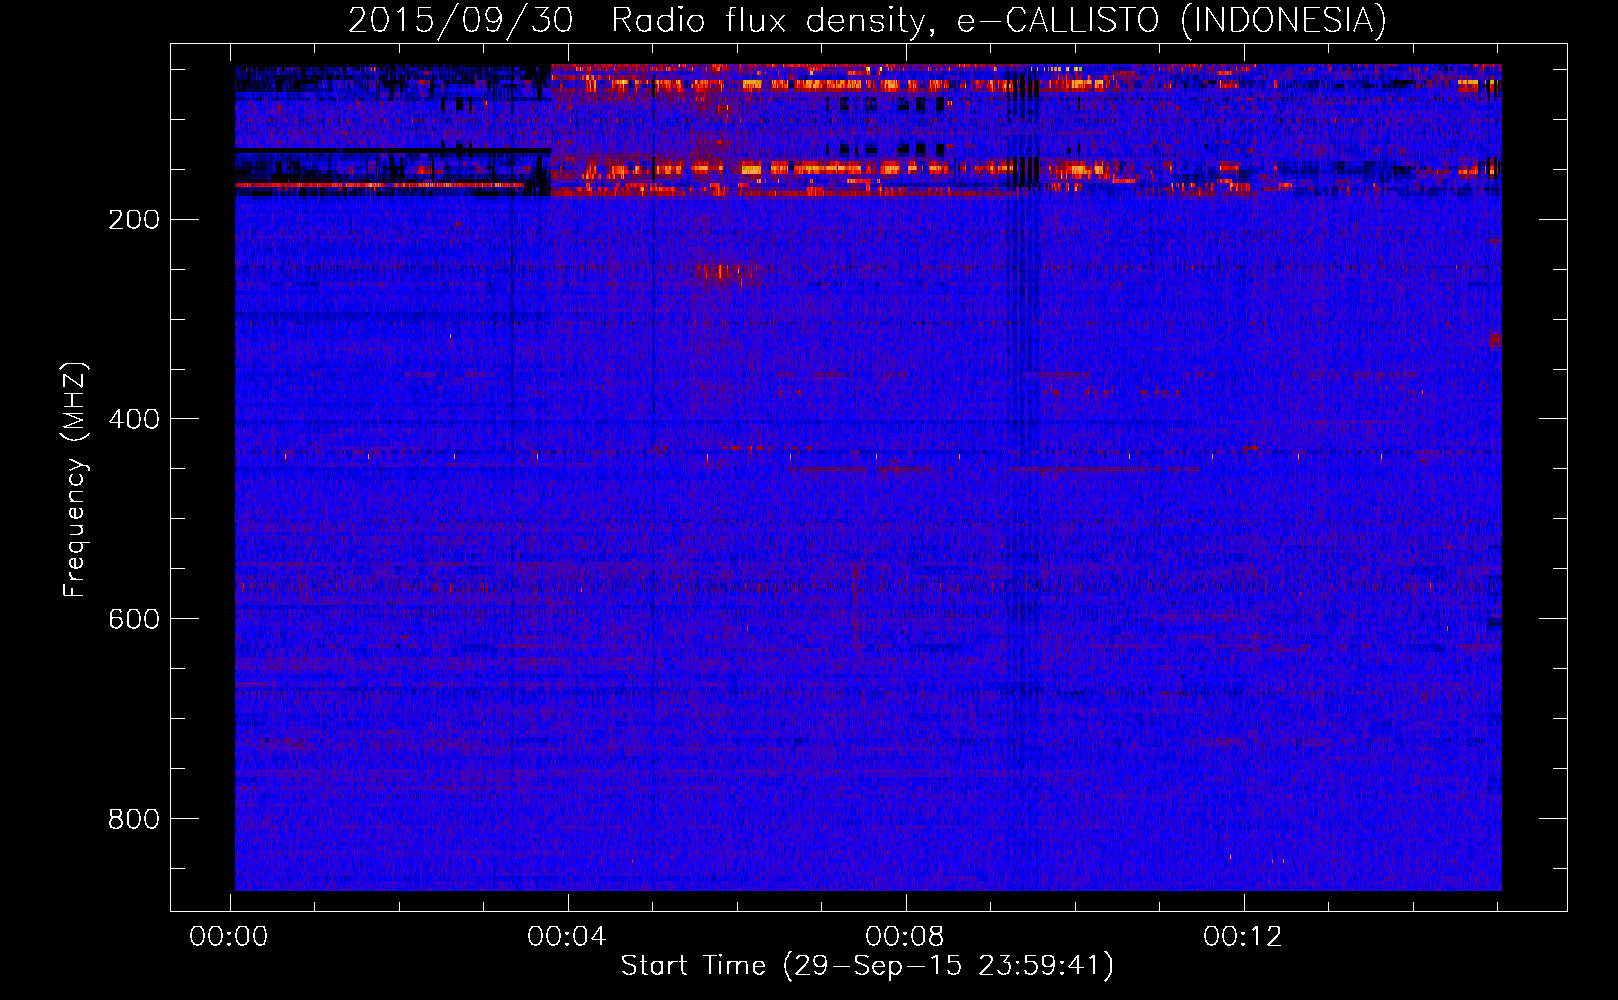
Task: Click the 800 frequency tick label
Action: click(x=134, y=819)
